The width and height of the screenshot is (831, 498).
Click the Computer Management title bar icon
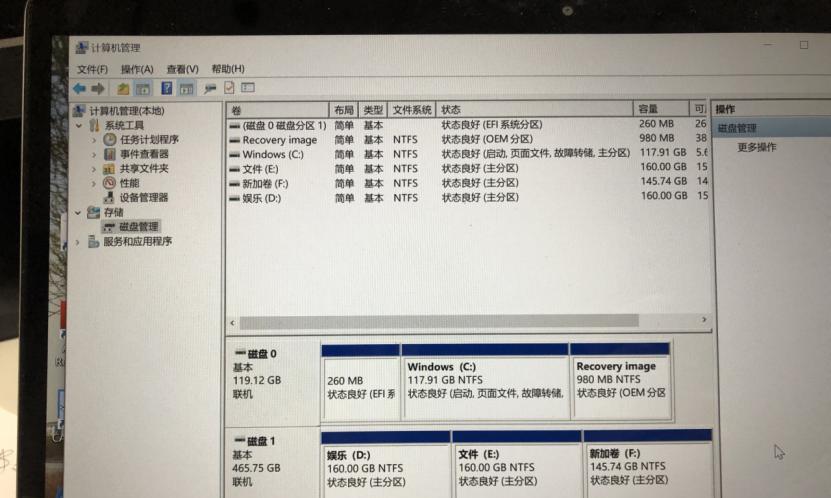point(81,48)
